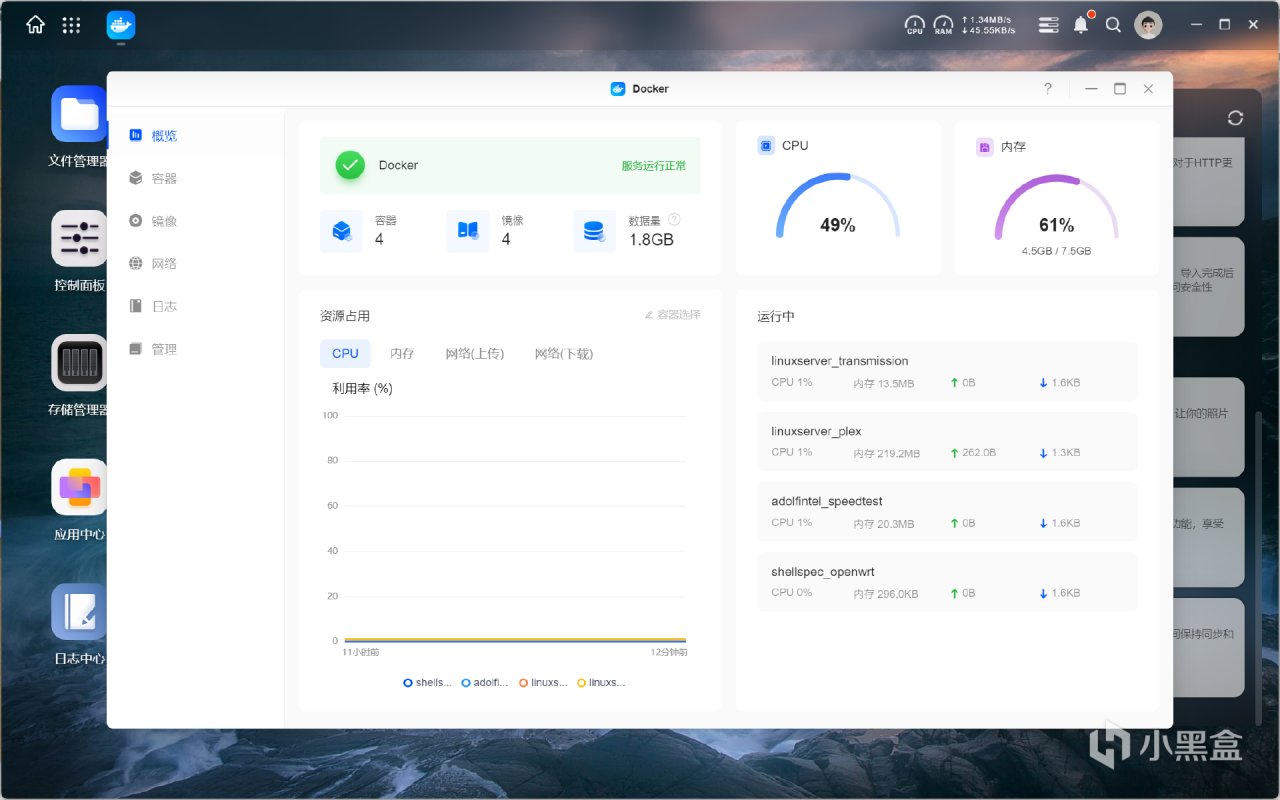Check the RAM gauge icon in system tray

943,25
